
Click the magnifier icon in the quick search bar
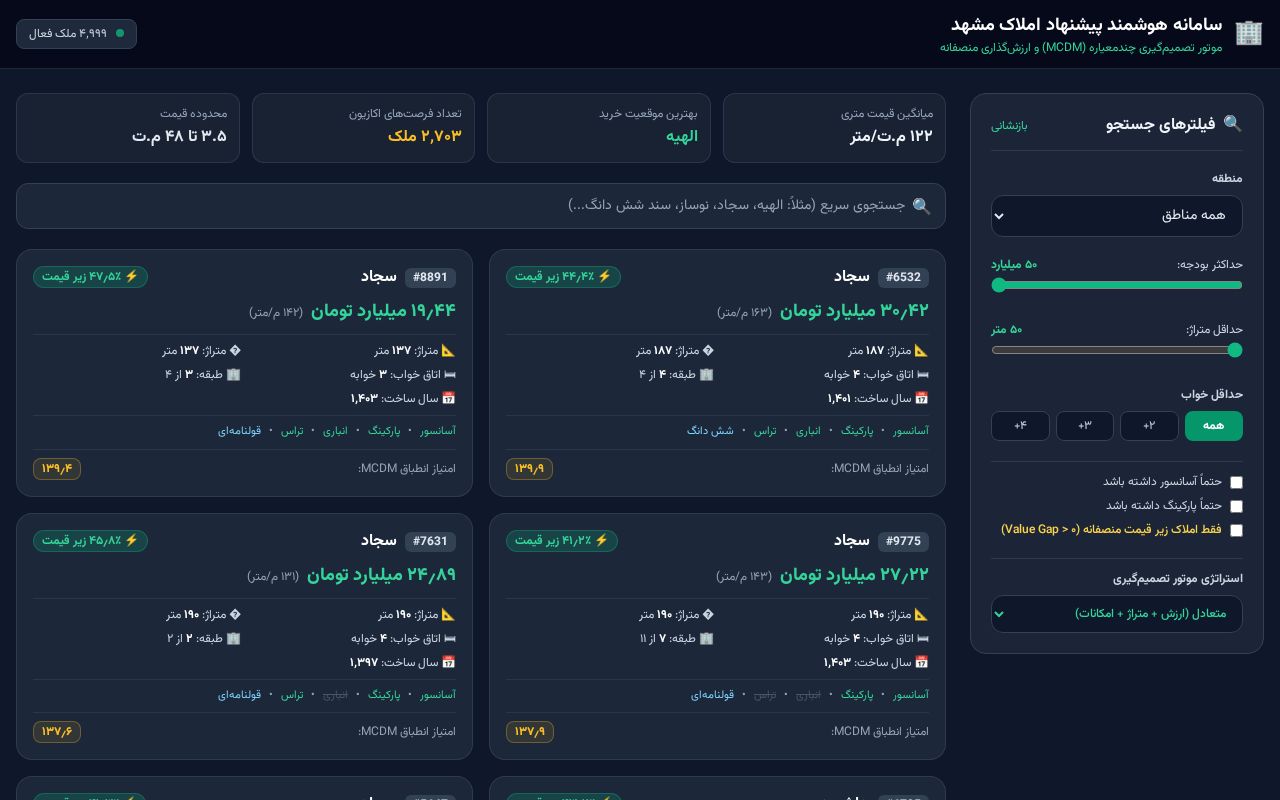[x=922, y=206]
